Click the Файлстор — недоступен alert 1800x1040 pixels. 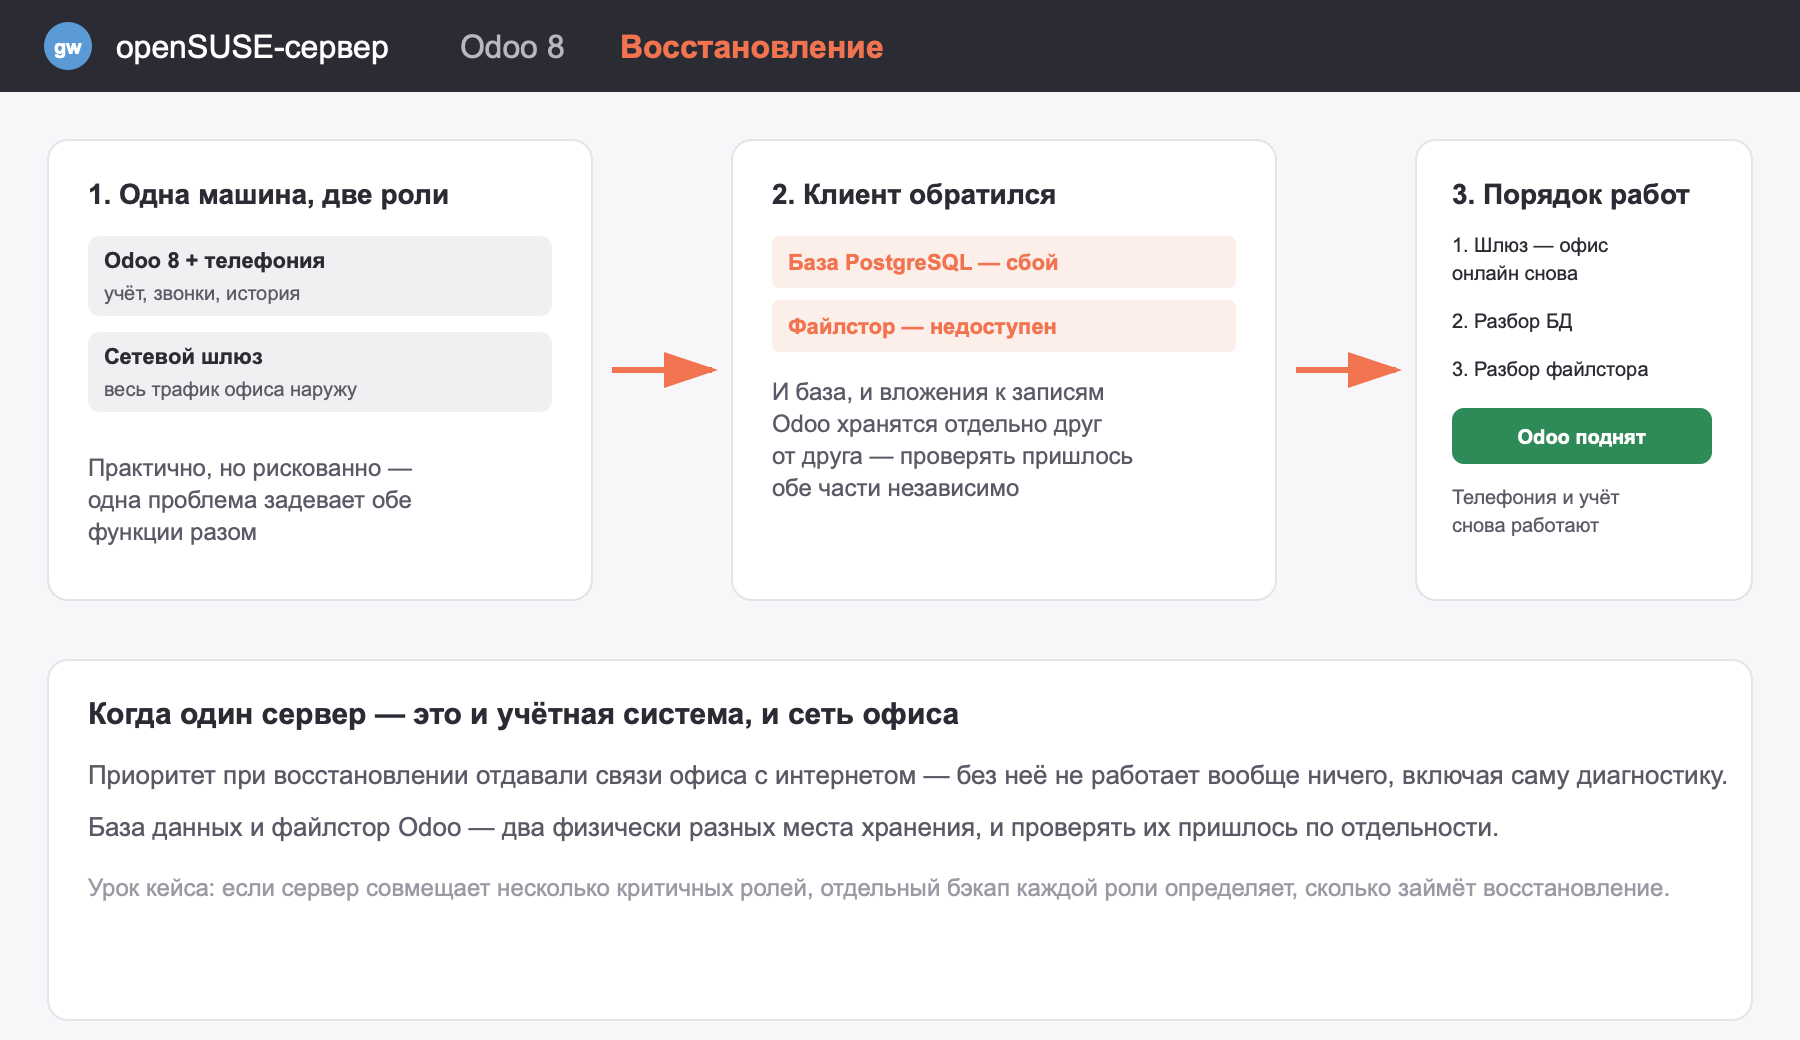[1003, 326]
